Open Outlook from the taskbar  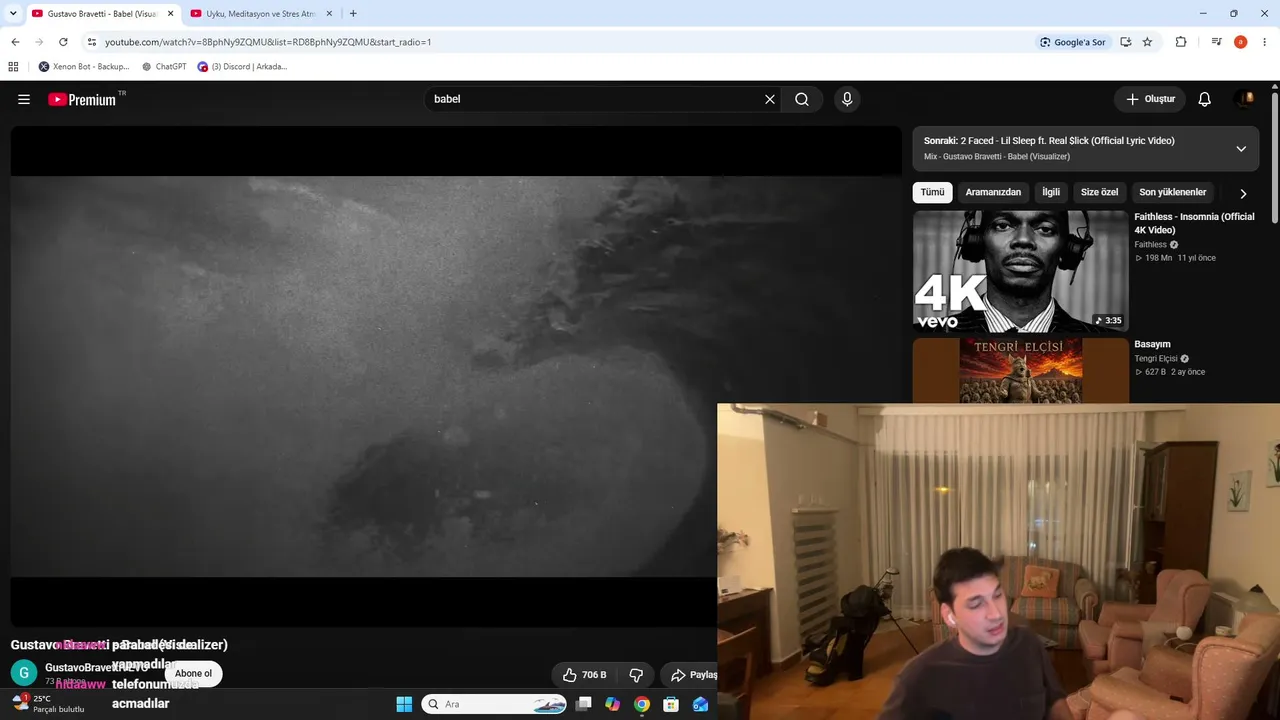(700, 704)
